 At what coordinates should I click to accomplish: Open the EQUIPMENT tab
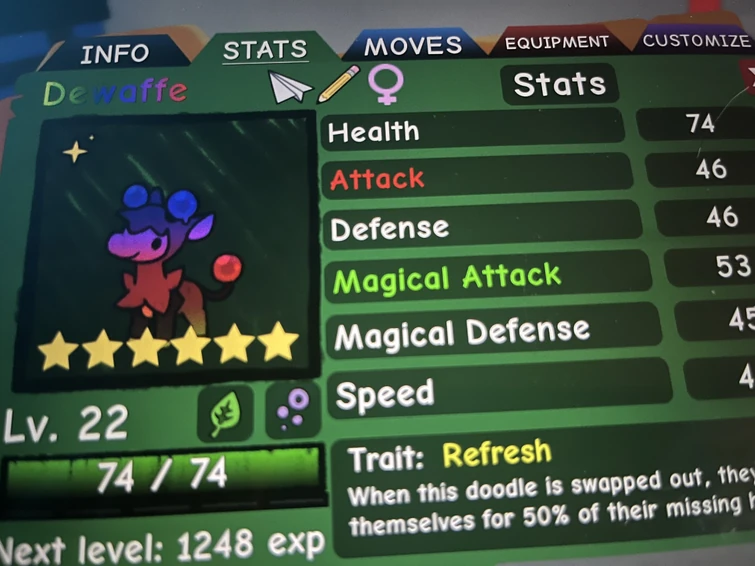click(557, 42)
